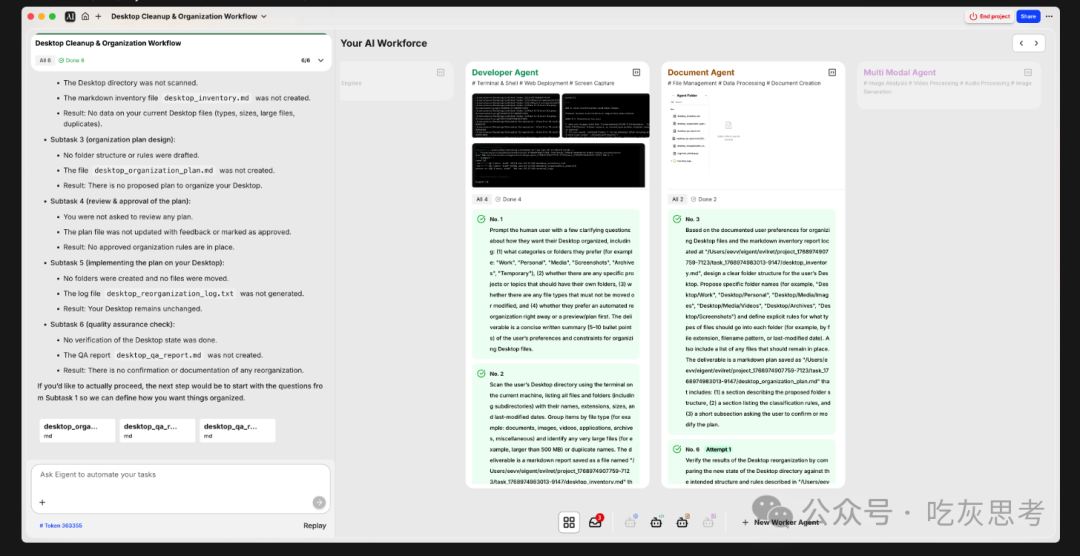Open the large bottom terminal screenshot thumbnail
Viewport: 1080px width, 556px height.
pyautogui.click(x=559, y=165)
